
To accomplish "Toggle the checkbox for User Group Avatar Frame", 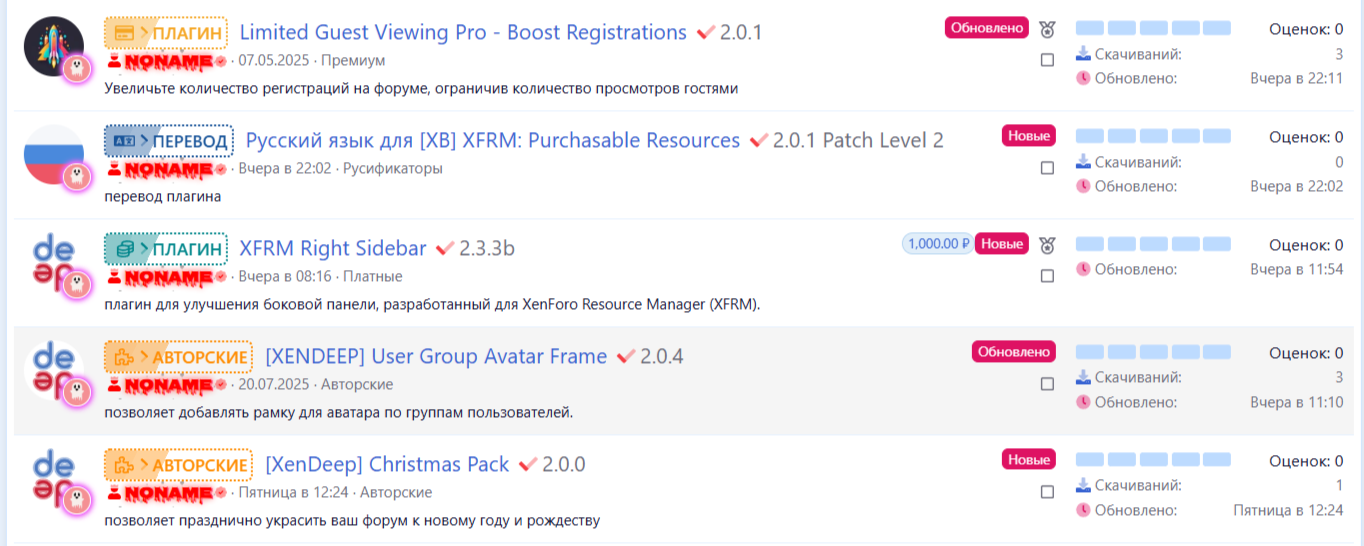I will tap(1047, 384).
